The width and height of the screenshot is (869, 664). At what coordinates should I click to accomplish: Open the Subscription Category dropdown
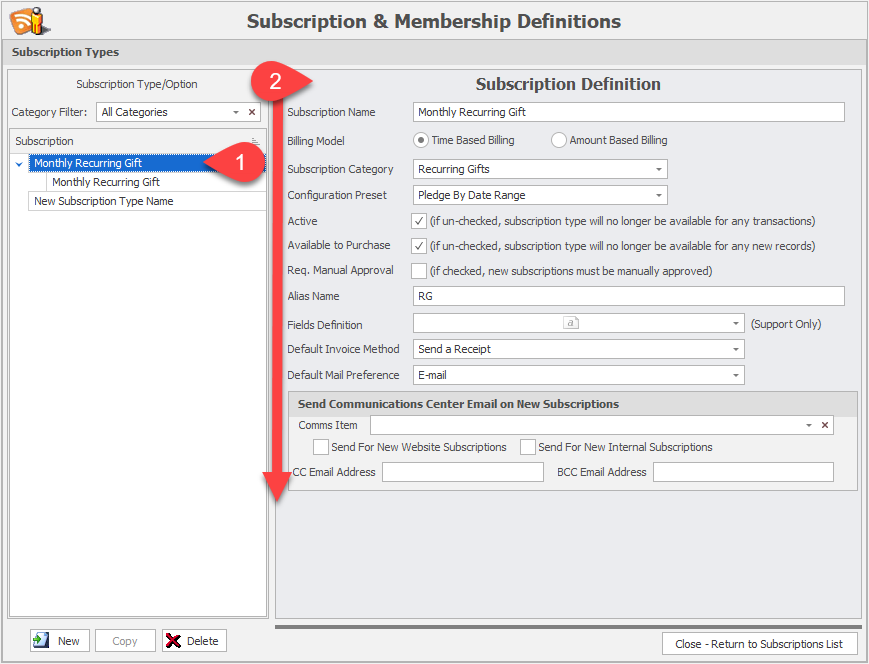658,169
